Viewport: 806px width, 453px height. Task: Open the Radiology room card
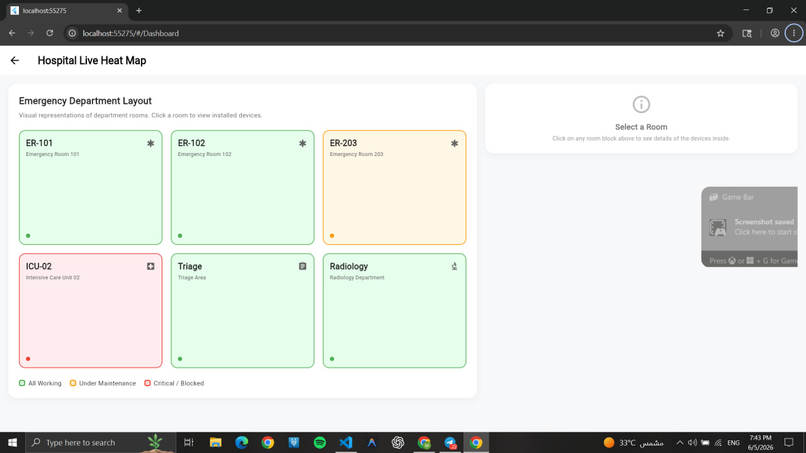[394, 311]
